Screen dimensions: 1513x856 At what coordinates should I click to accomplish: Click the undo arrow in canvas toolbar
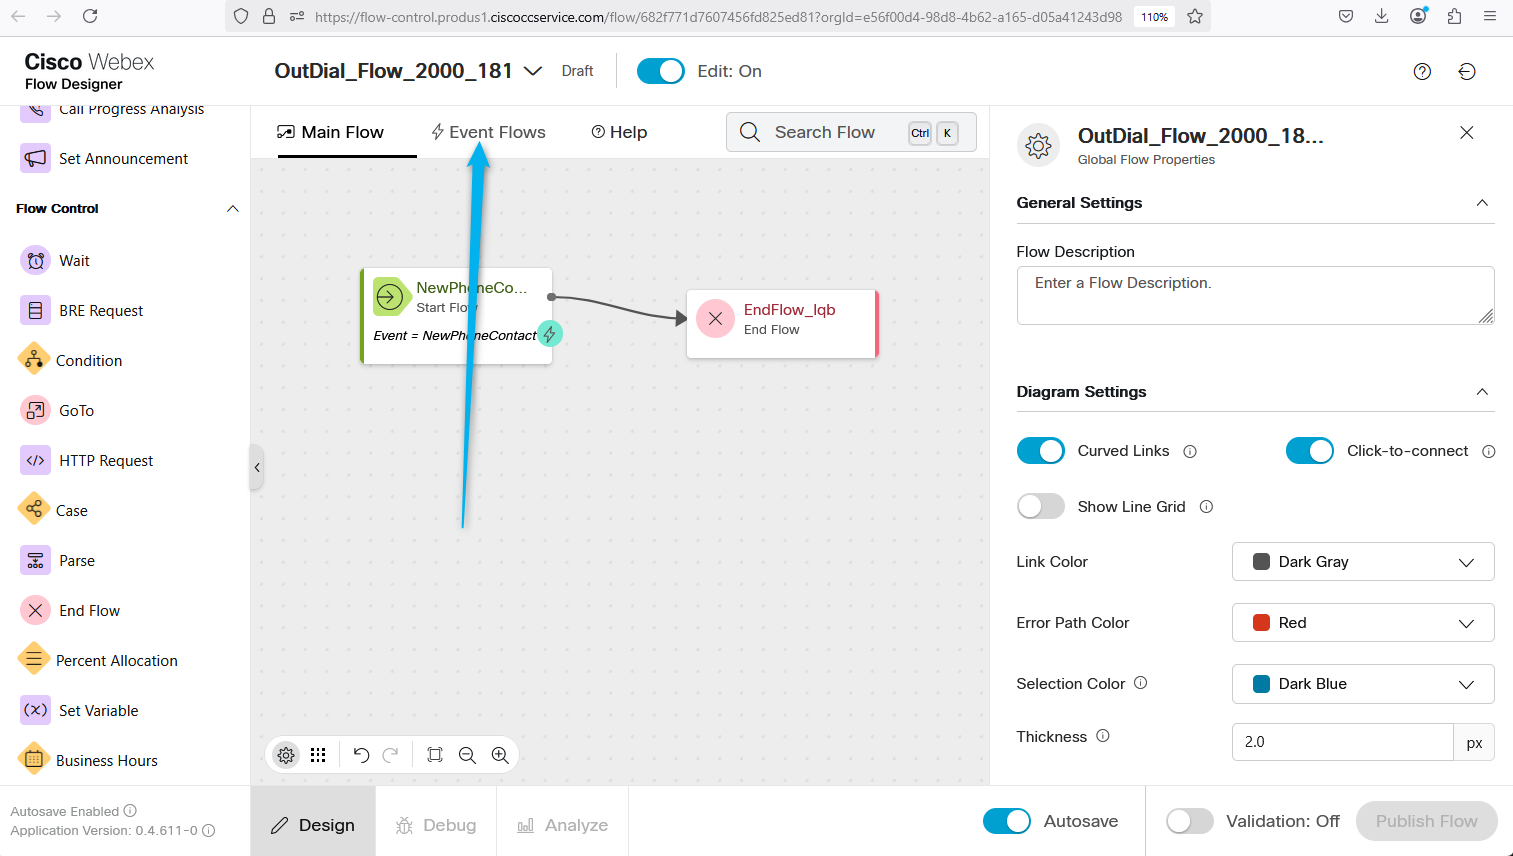pos(362,755)
